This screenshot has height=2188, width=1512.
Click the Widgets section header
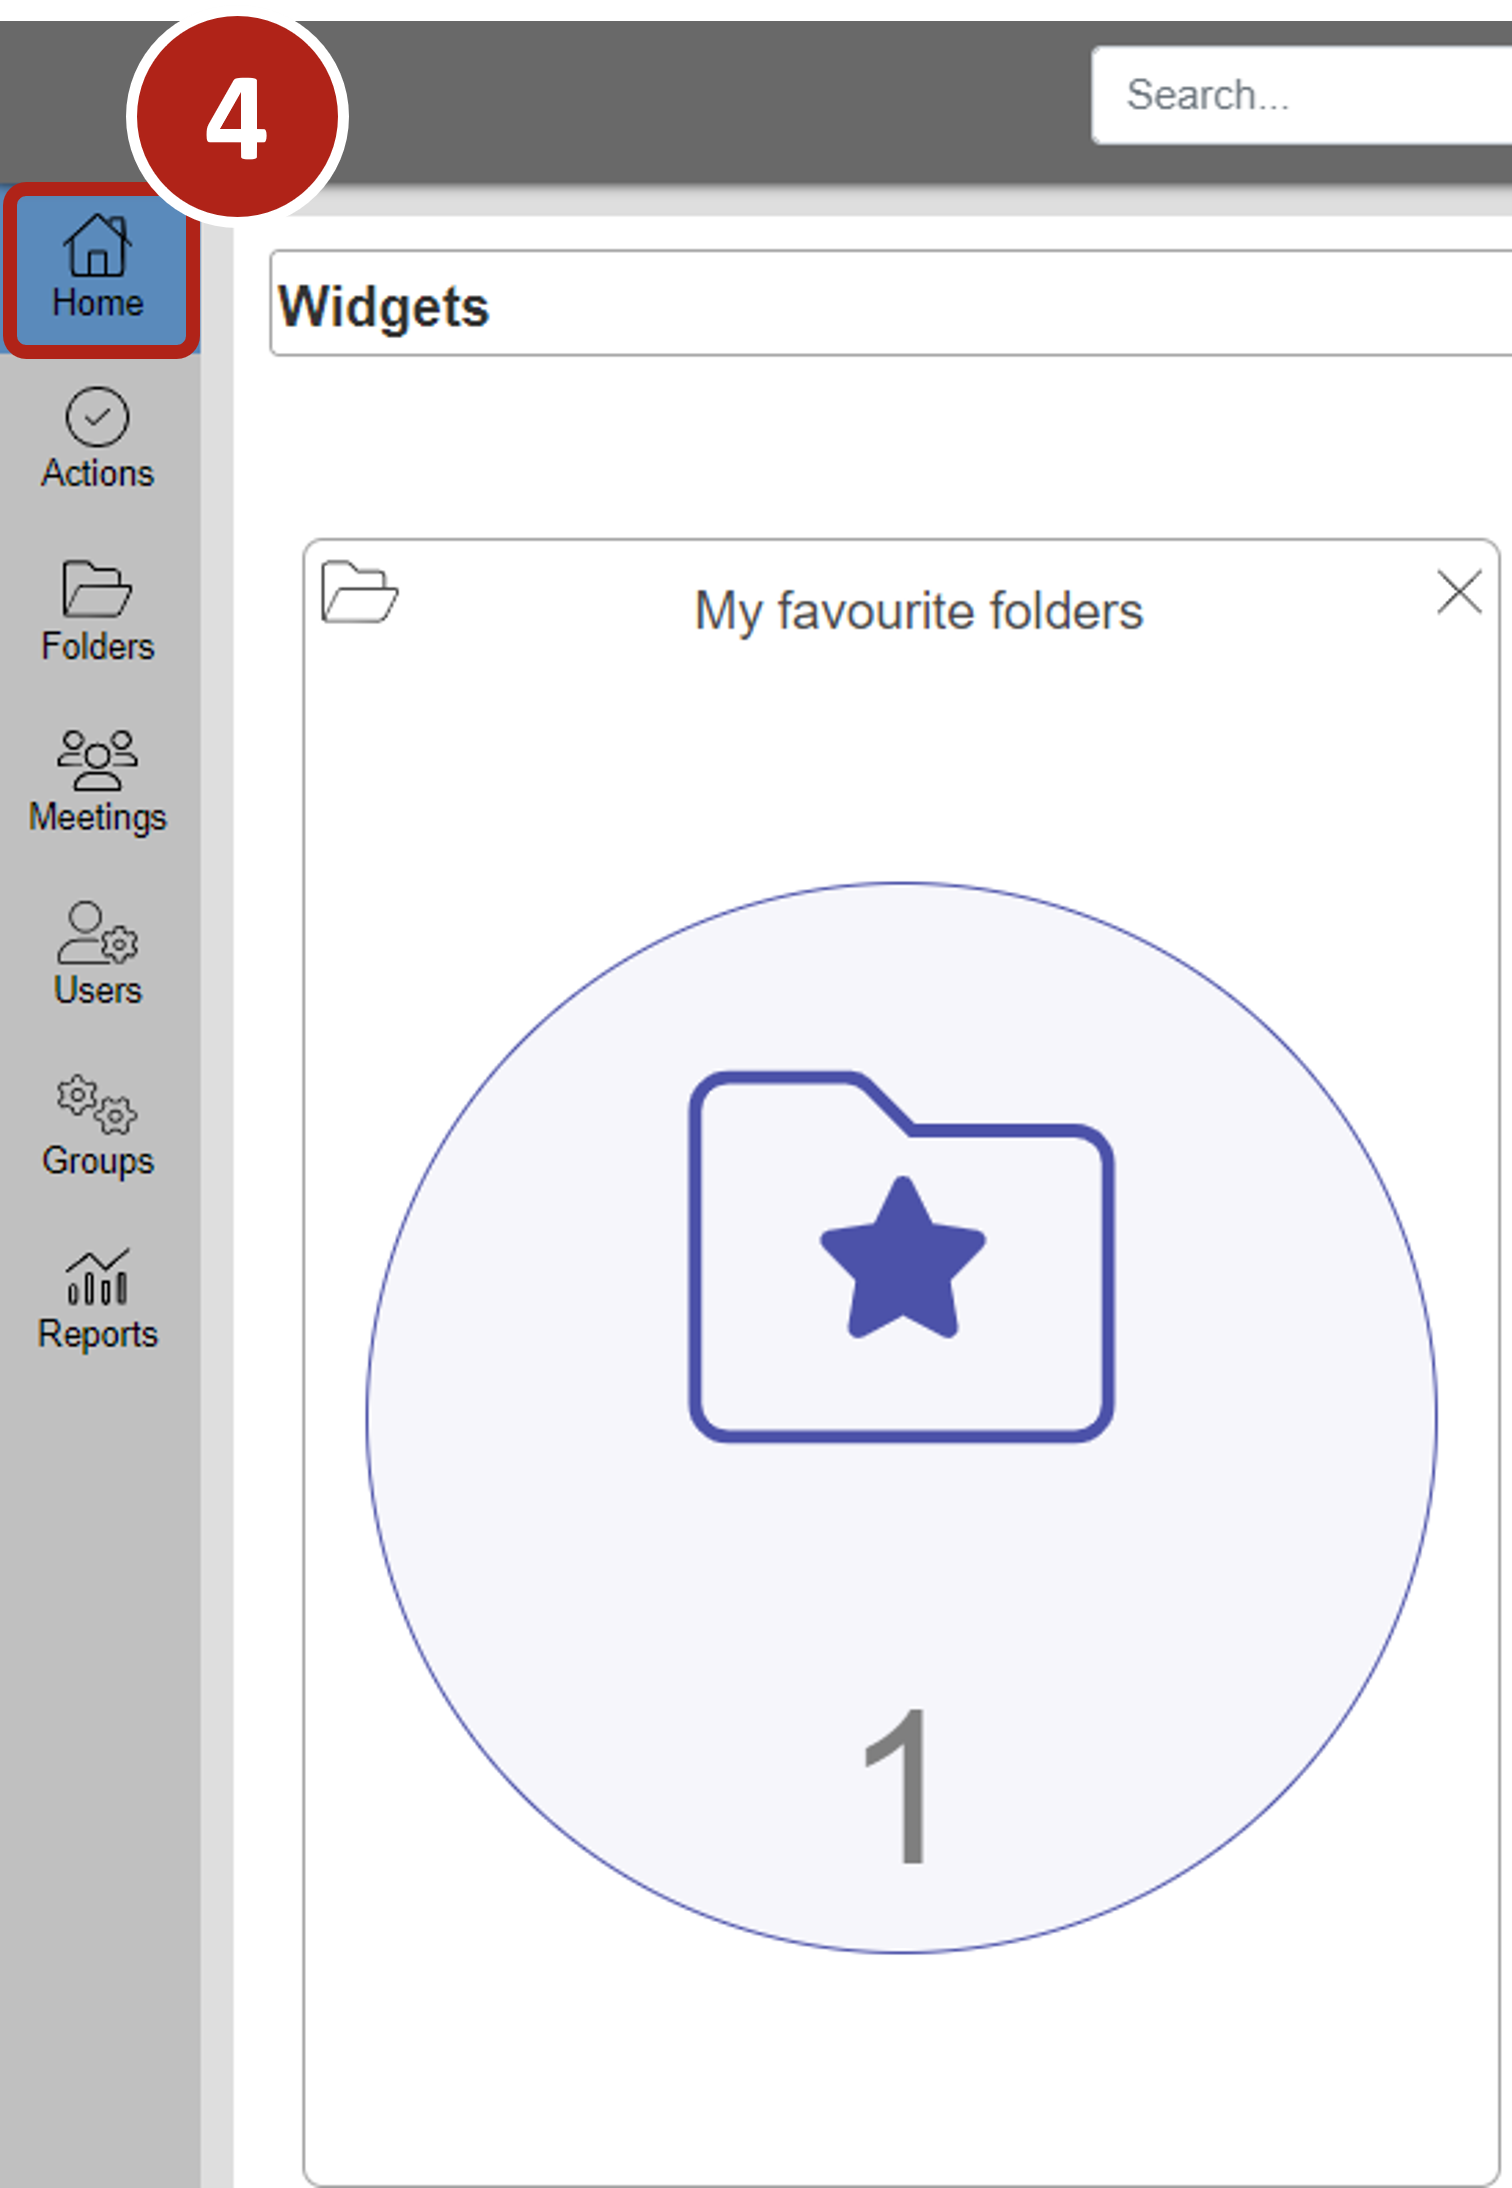click(x=384, y=306)
